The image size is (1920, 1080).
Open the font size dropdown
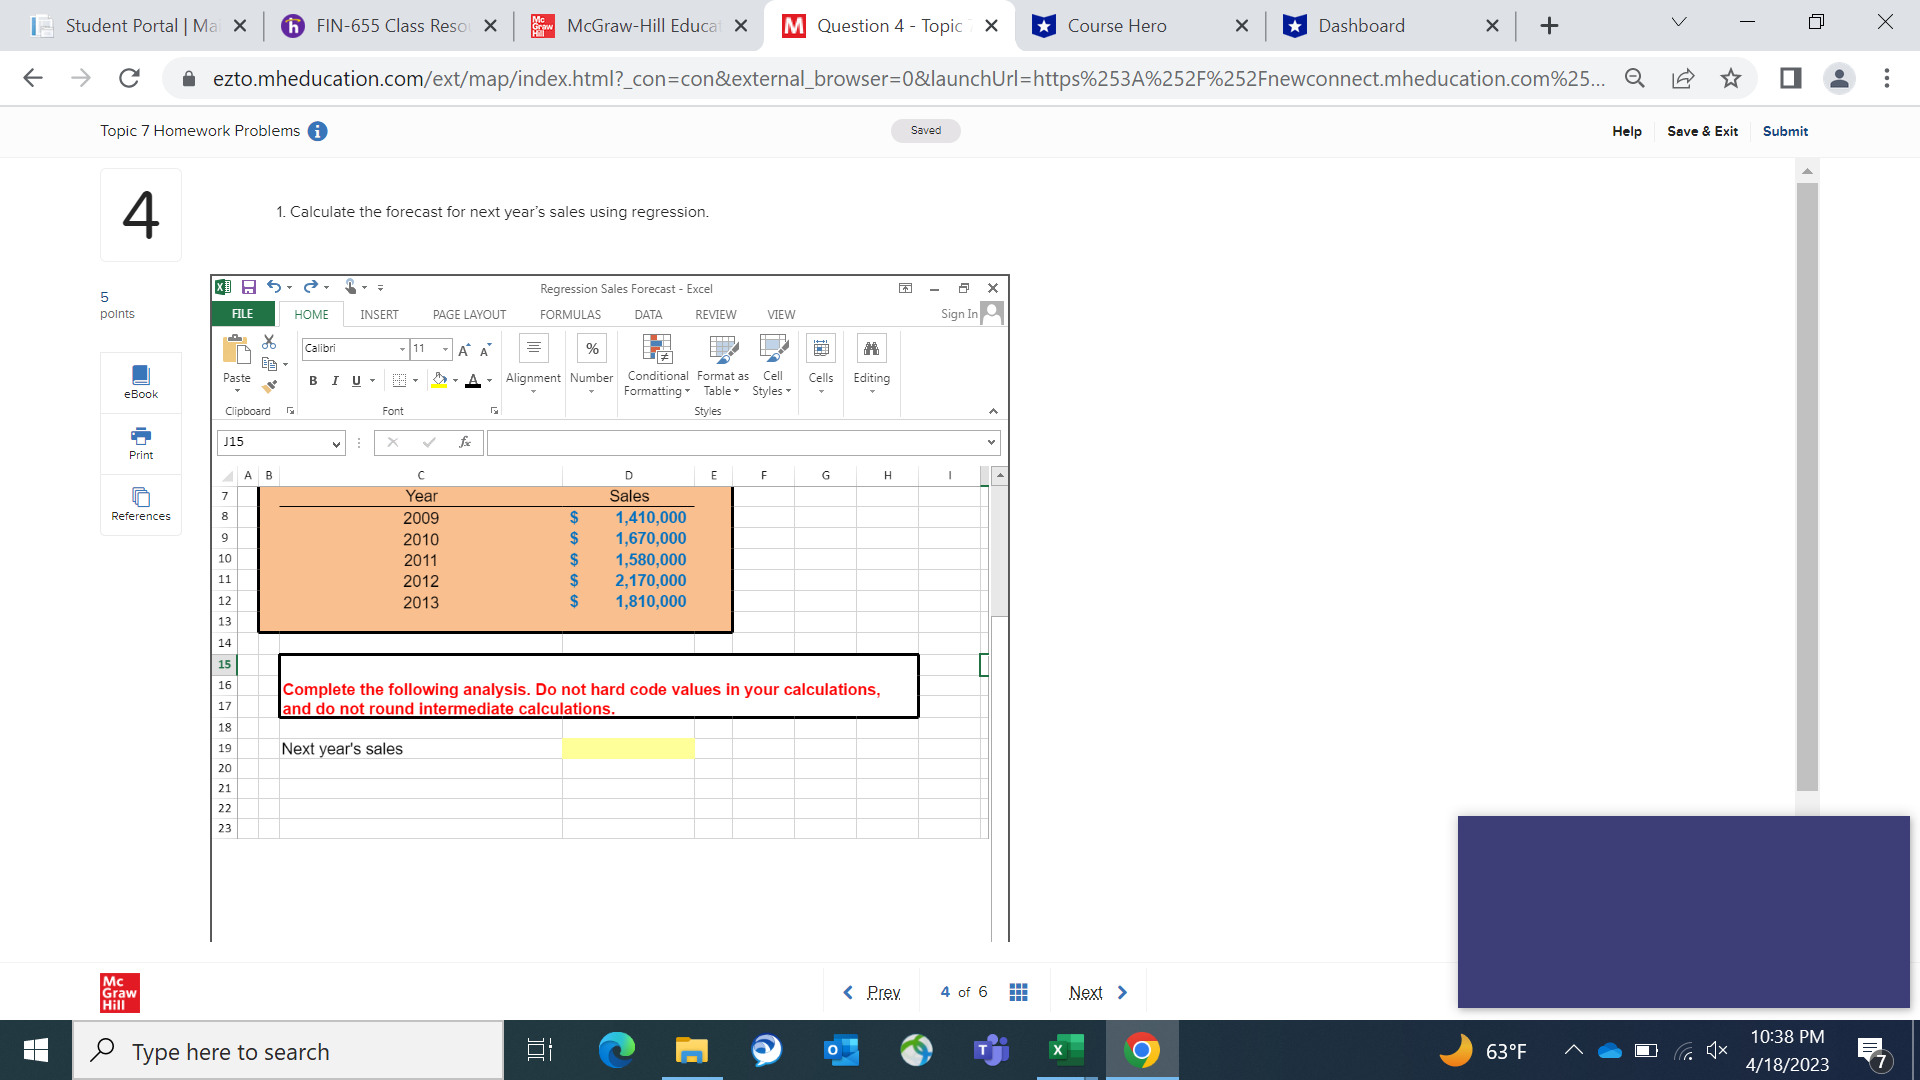click(x=444, y=349)
